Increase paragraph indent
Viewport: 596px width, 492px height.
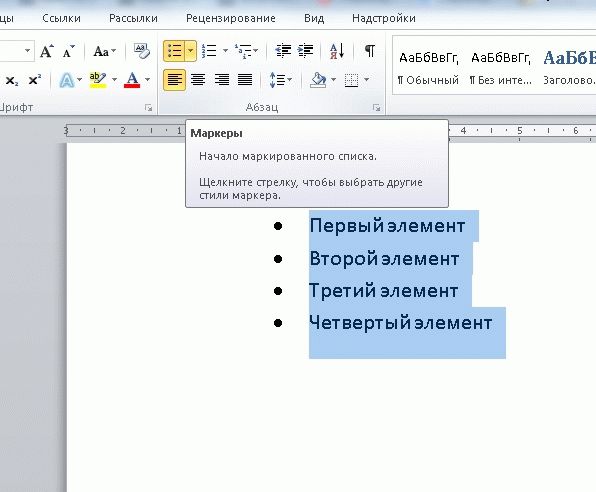tap(306, 51)
